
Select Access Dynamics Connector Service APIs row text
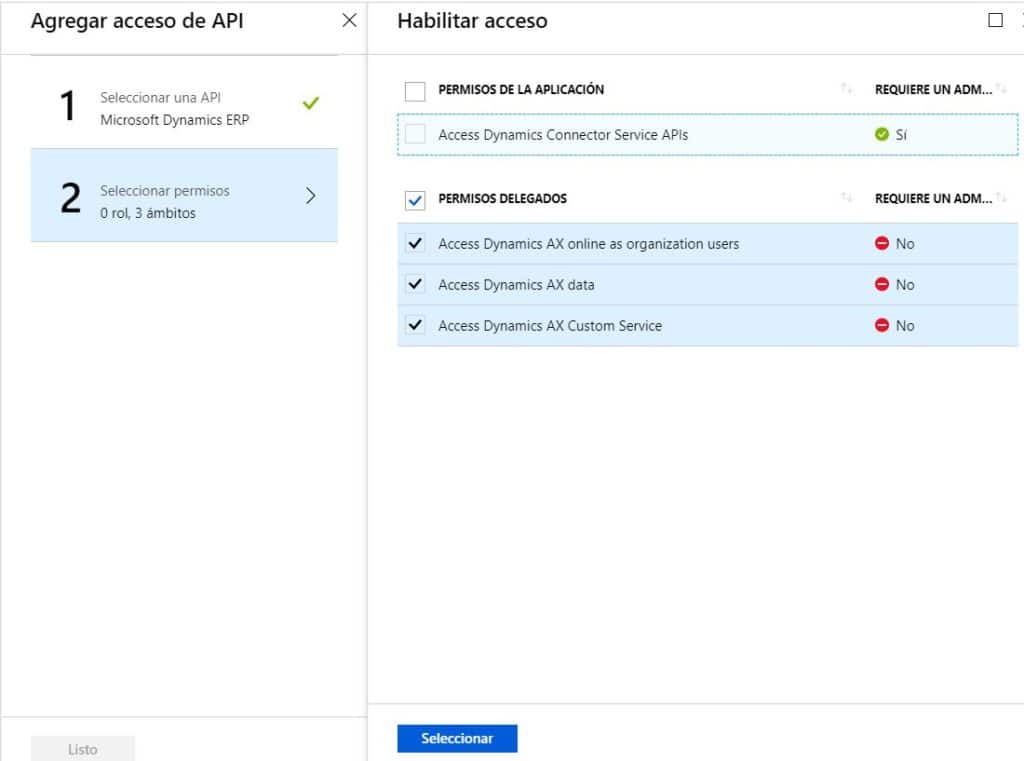tap(563, 135)
